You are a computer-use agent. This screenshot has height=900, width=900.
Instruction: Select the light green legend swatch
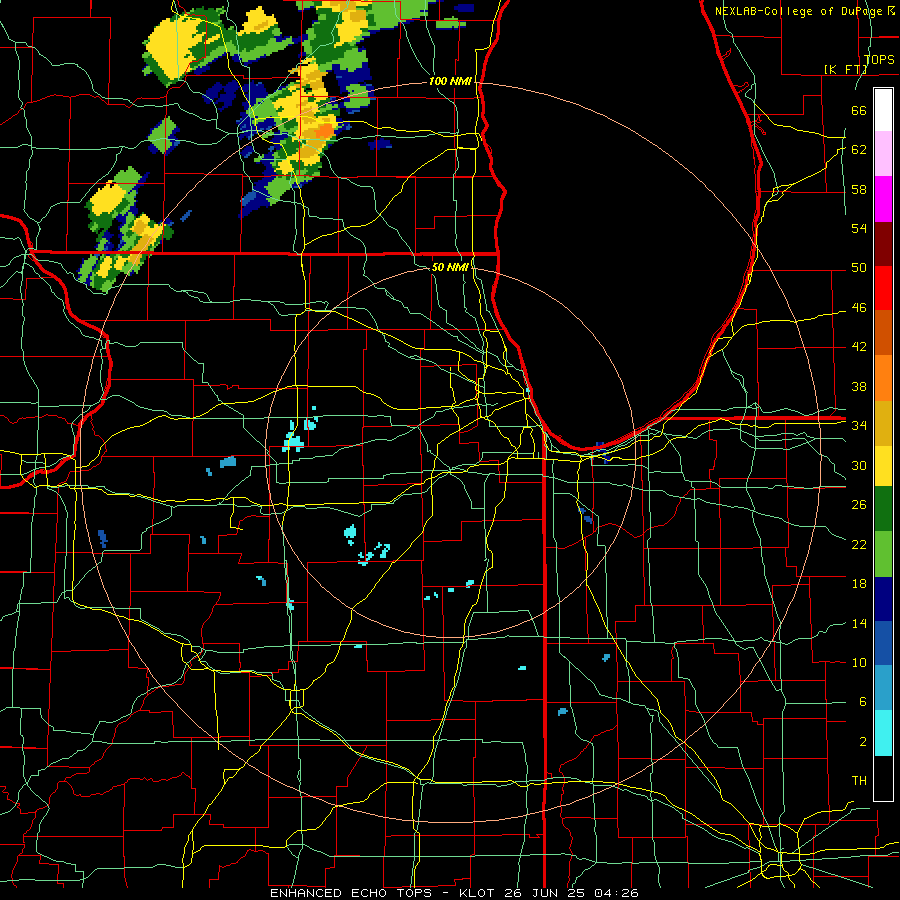coord(883,554)
